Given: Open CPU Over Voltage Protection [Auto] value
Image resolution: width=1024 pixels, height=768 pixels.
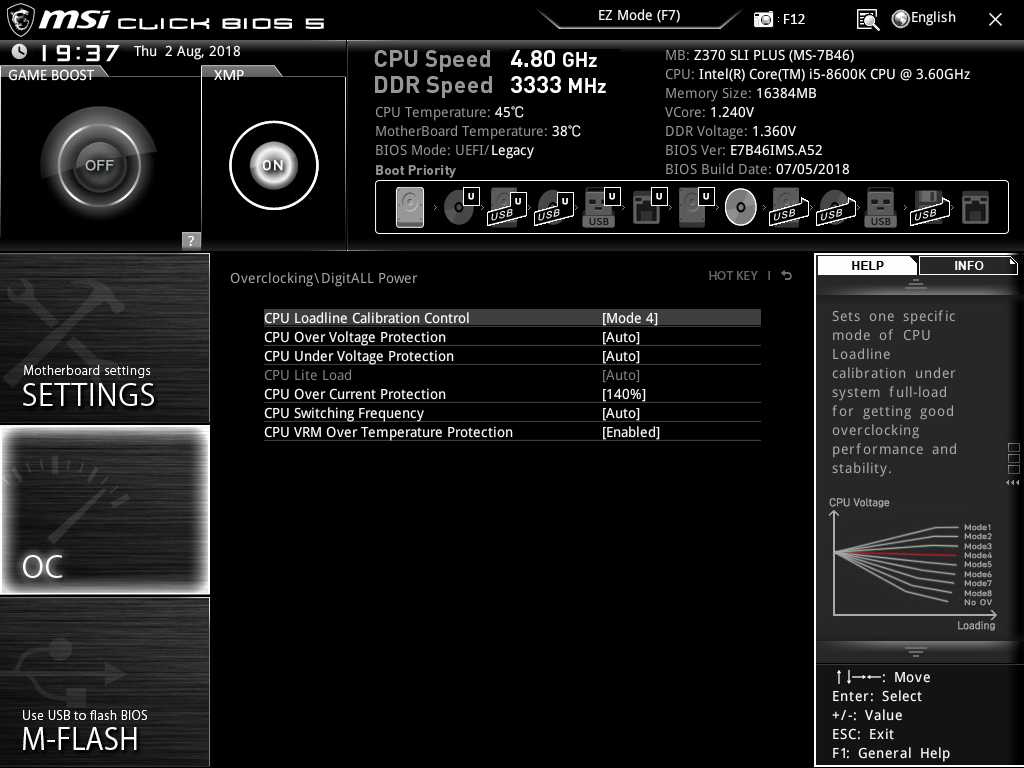Looking at the screenshot, I should coord(620,337).
